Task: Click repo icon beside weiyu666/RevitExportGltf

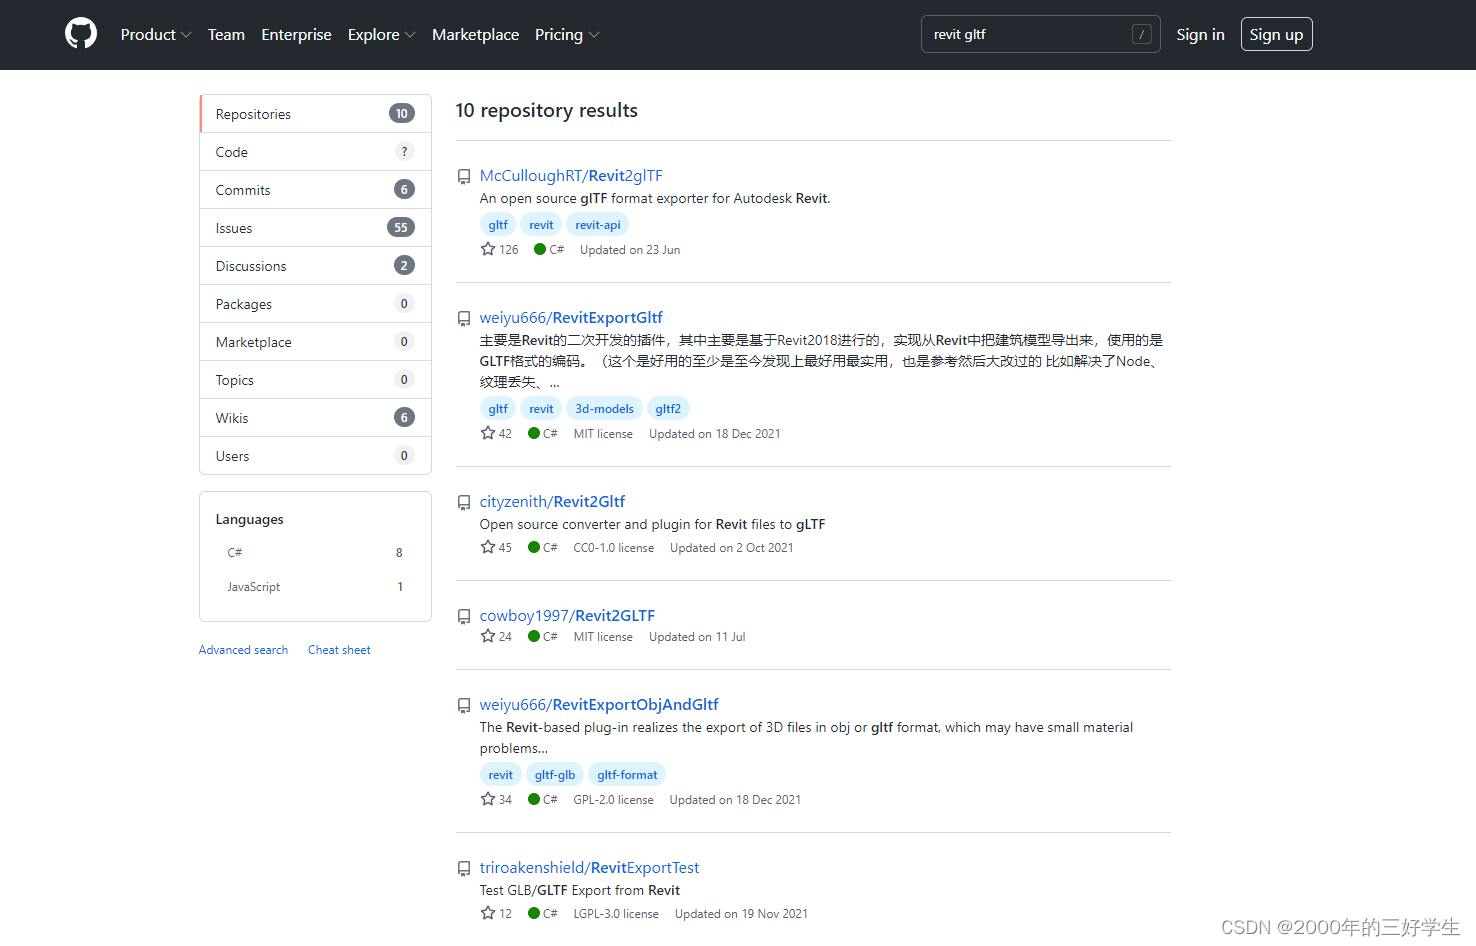Action: coord(464,319)
